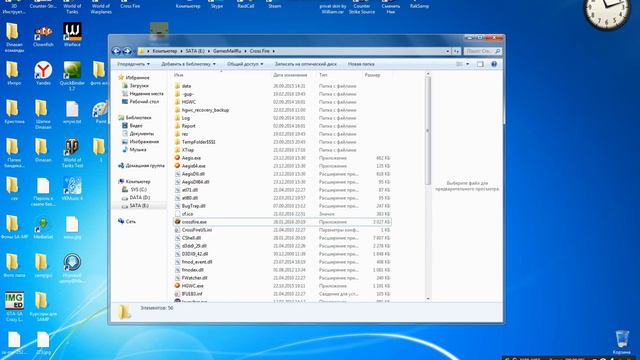Refresh the folder with address bar refresh button
This screenshot has height=360, width=640.
456,51
